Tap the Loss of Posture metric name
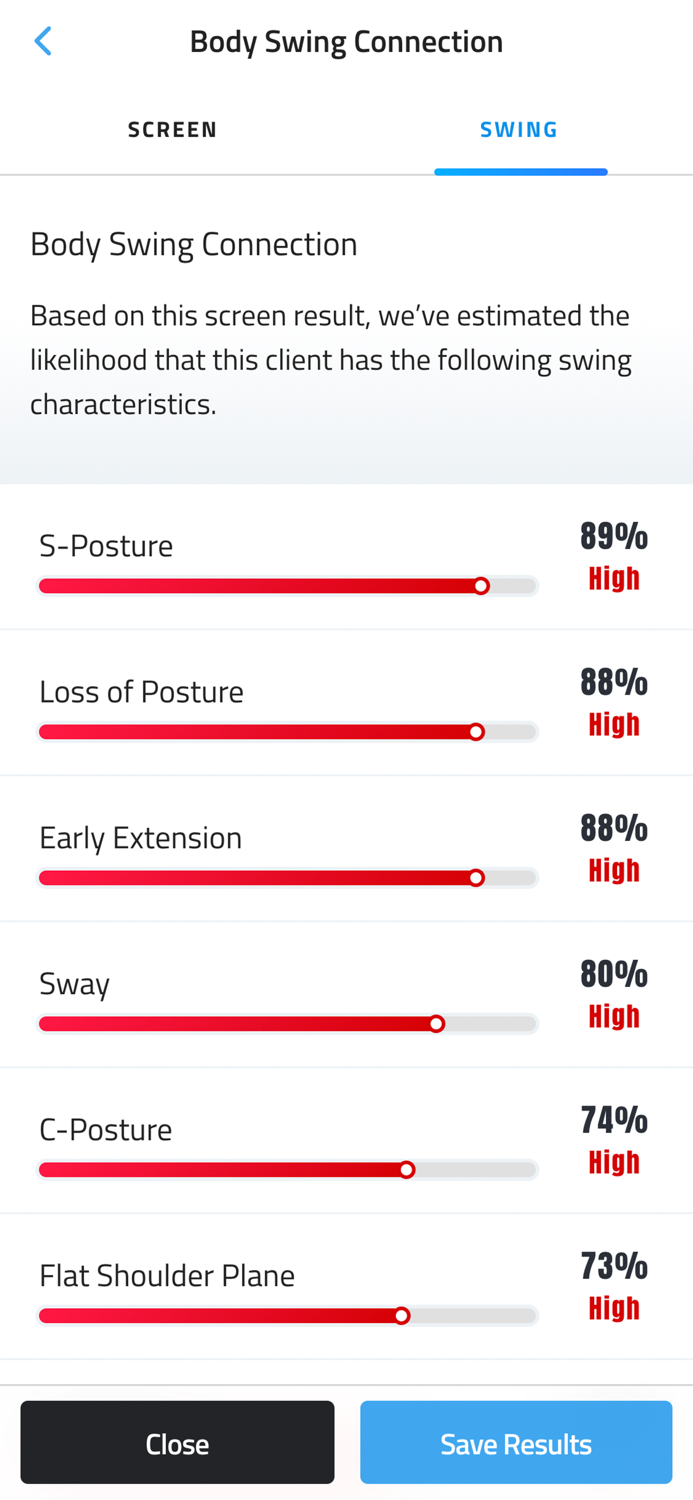Image resolution: width=693 pixels, height=1500 pixels. [141, 691]
